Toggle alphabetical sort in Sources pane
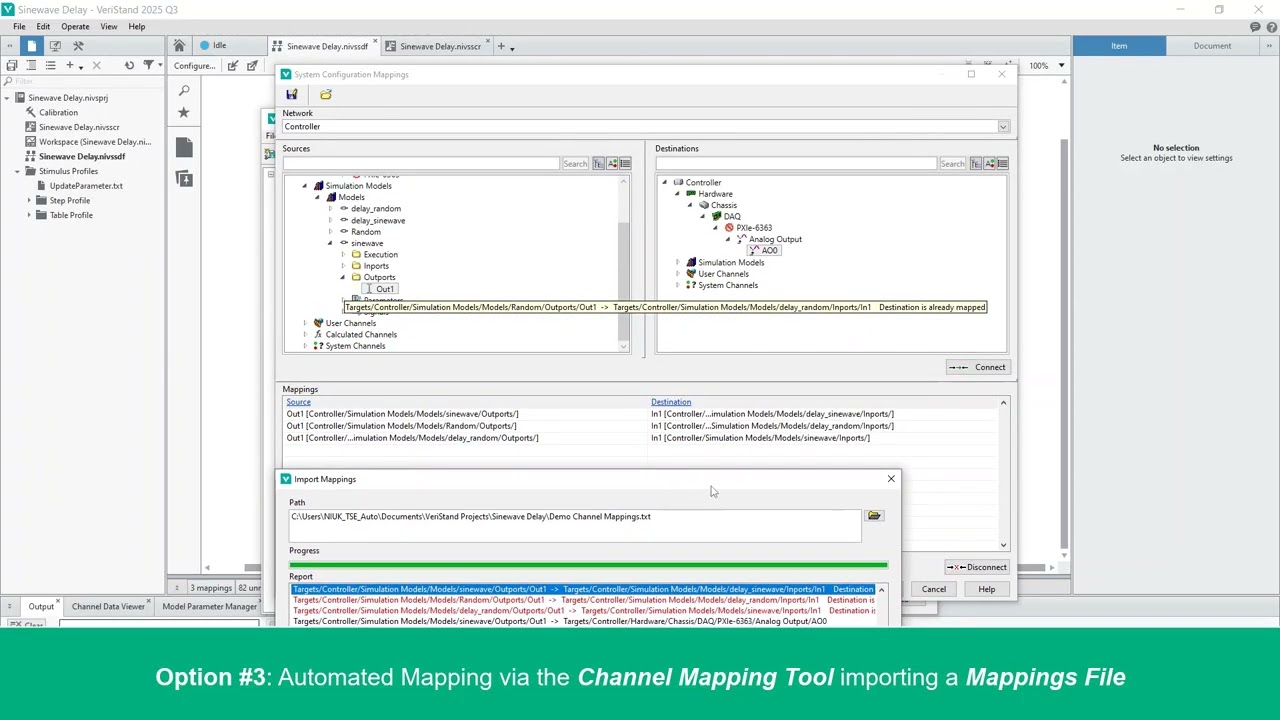Viewport: 1280px width, 720px height. [x=611, y=164]
